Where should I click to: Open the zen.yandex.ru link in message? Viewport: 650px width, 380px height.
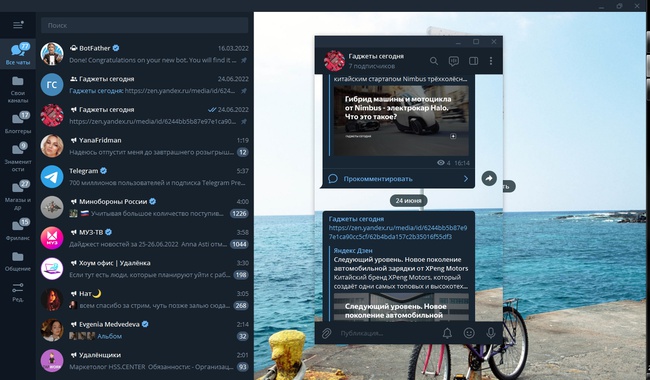point(398,232)
